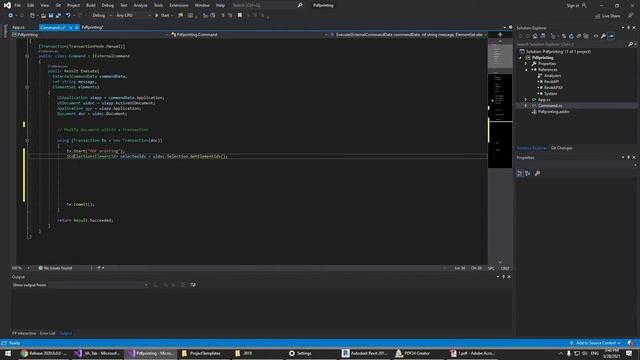The height and width of the screenshot is (360, 640).
Task: Open the Pdfprinting.Command type dropdown
Action: [249, 35]
